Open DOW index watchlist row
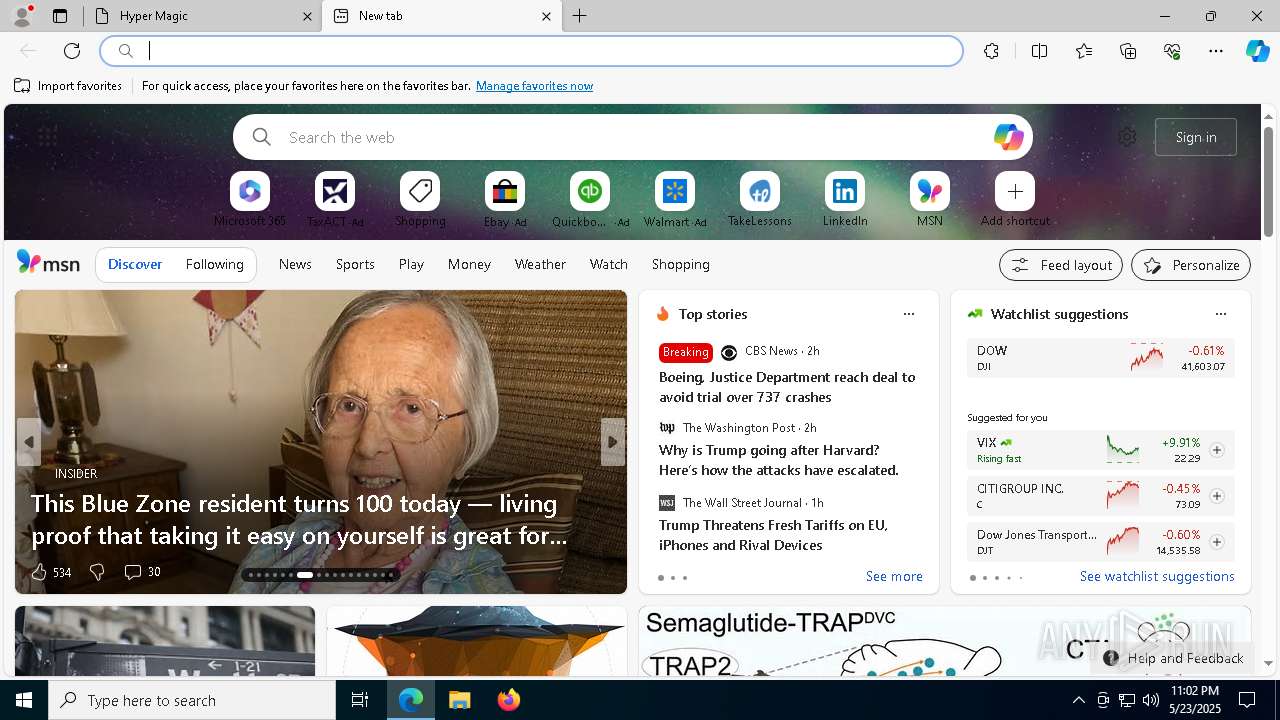This screenshot has height=720, width=1280. click(x=1100, y=358)
